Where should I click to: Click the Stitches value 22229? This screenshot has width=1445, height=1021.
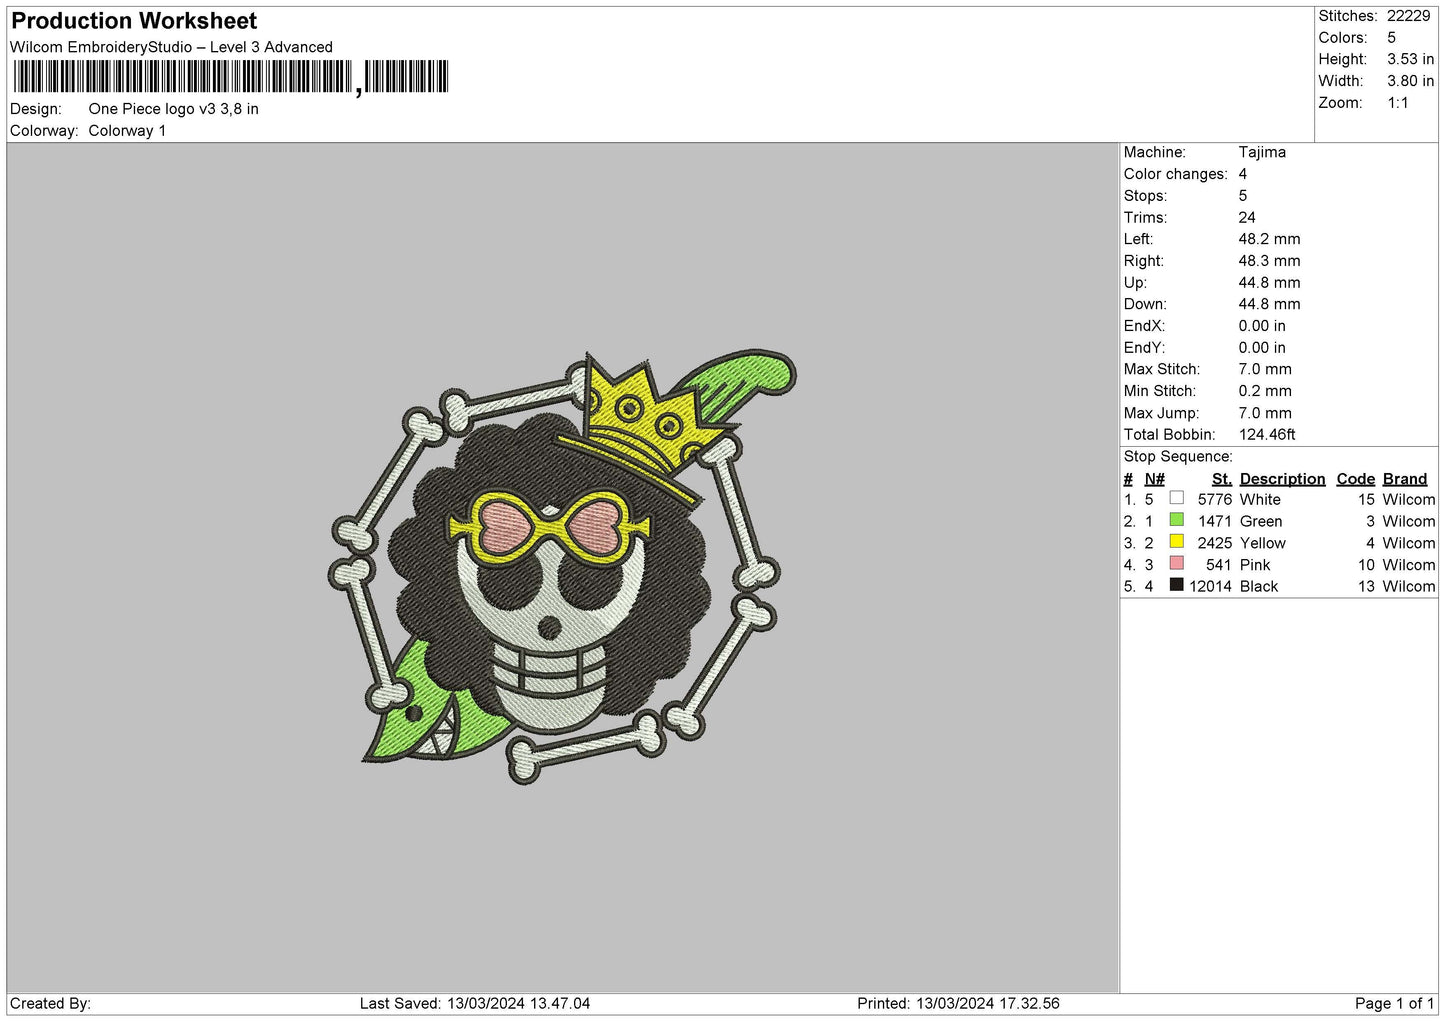click(x=1408, y=16)
